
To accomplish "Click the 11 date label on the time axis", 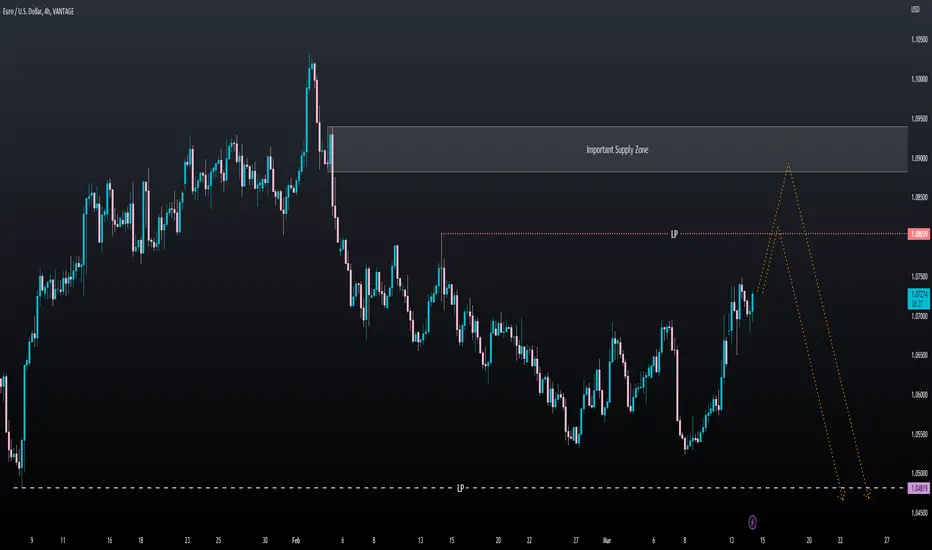I will click(63, 540).
